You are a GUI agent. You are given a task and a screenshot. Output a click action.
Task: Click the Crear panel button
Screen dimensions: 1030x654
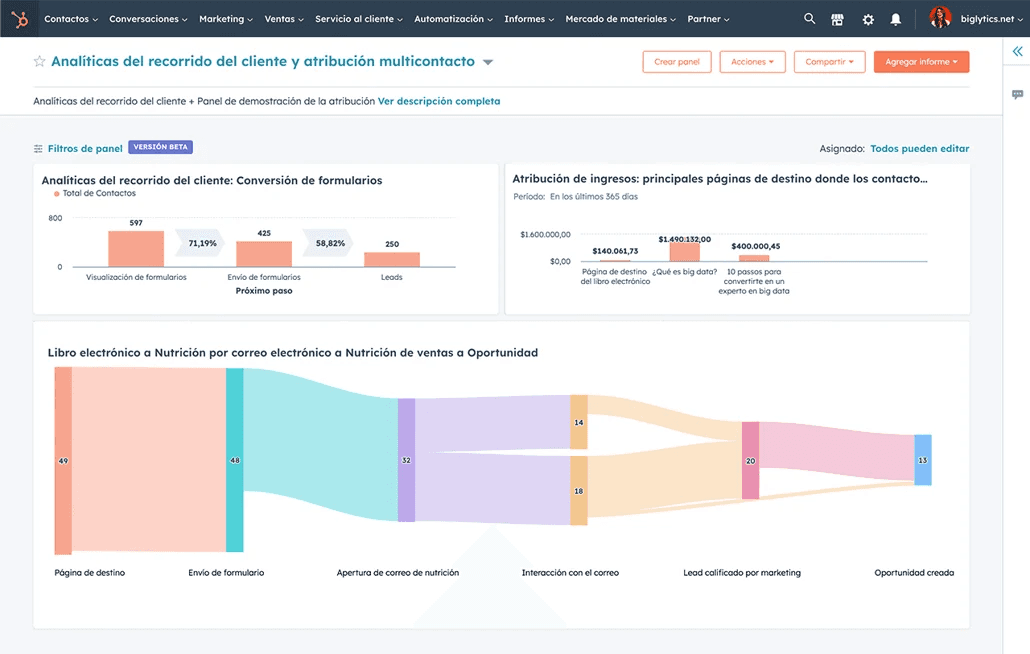point(677,62)
